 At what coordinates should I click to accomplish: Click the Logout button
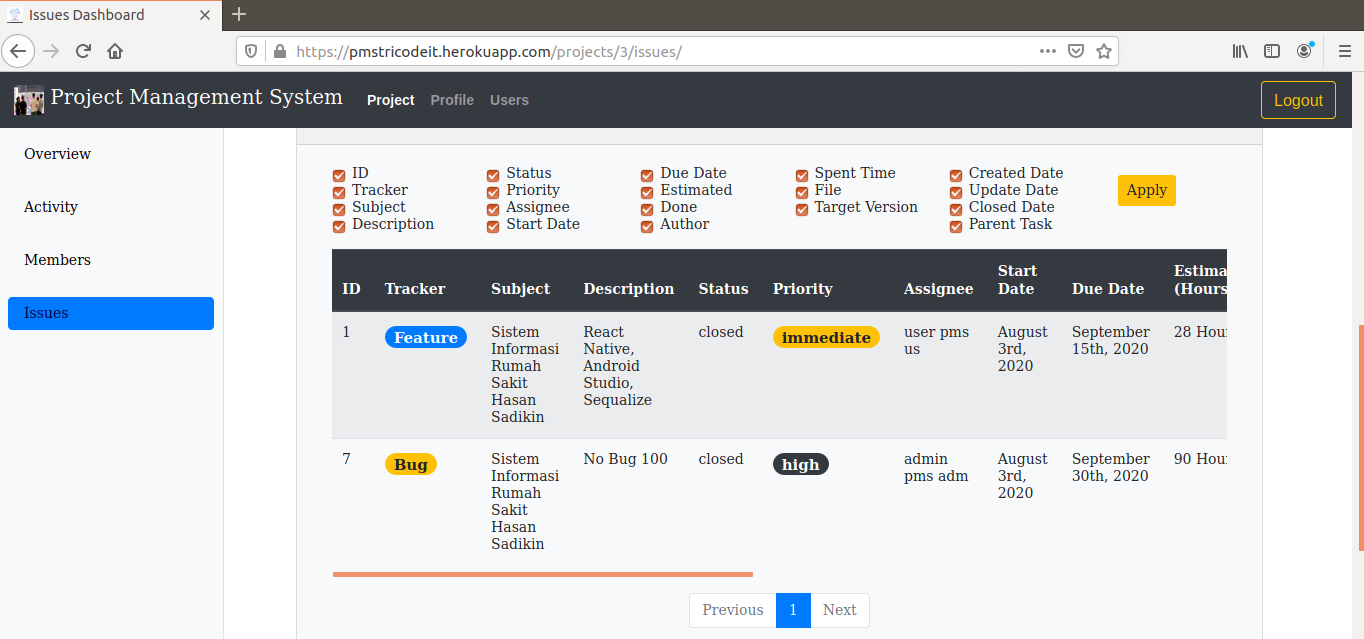click(1298, 100)
